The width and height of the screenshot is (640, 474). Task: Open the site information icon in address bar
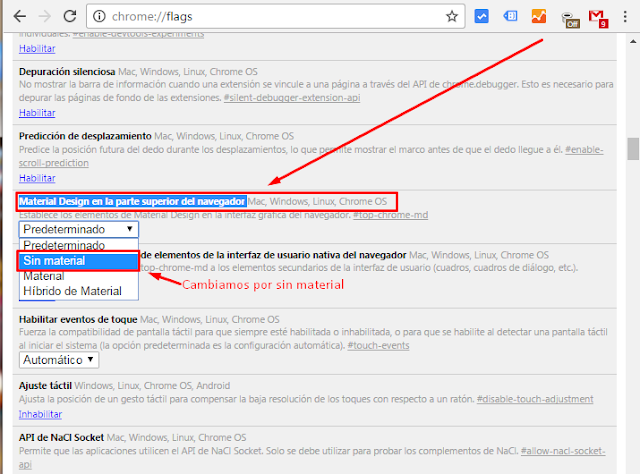point(99,16)
